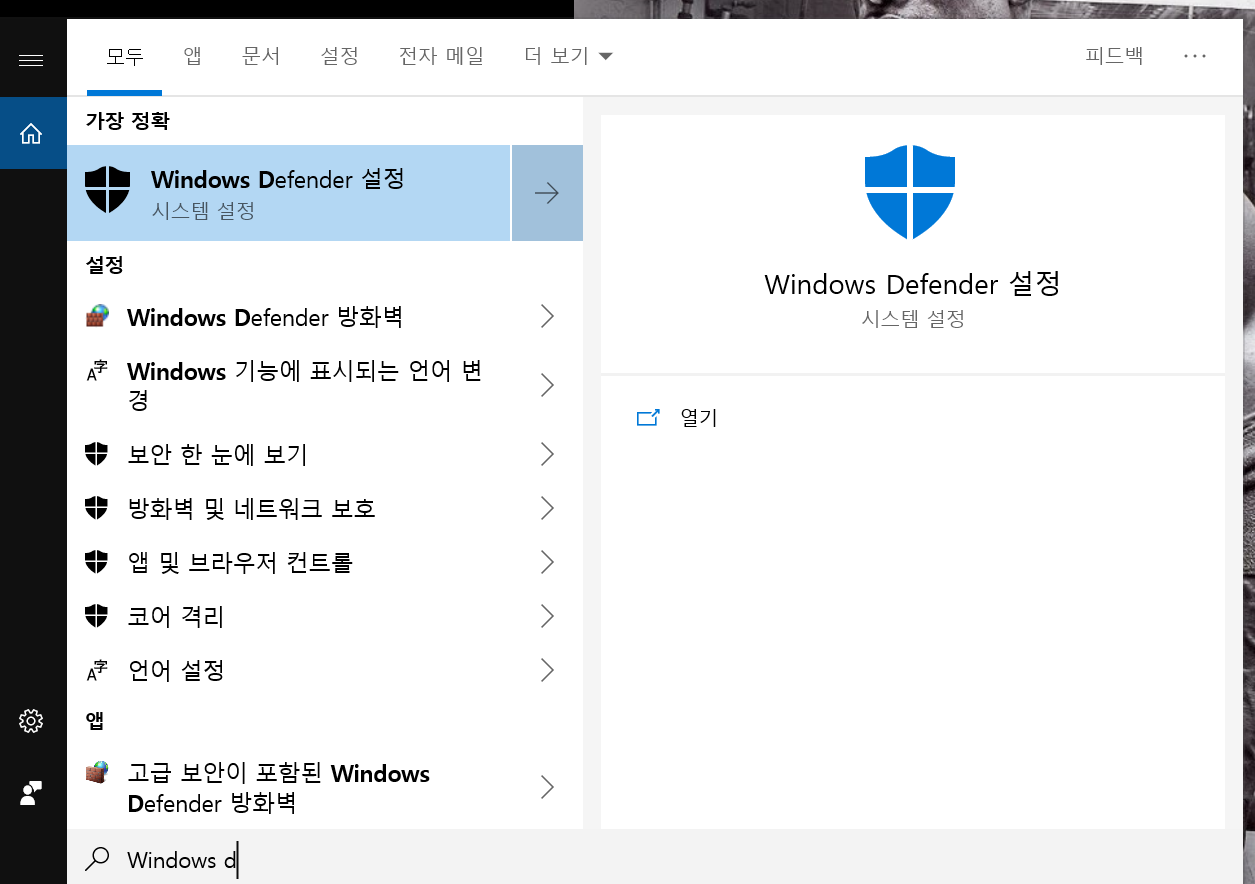The height and width of the screenshot is (884, 1255).
Task: Click the Windows Defender 설정 title in preview pane
Action: pyautogui.click(x=912, y=284)
